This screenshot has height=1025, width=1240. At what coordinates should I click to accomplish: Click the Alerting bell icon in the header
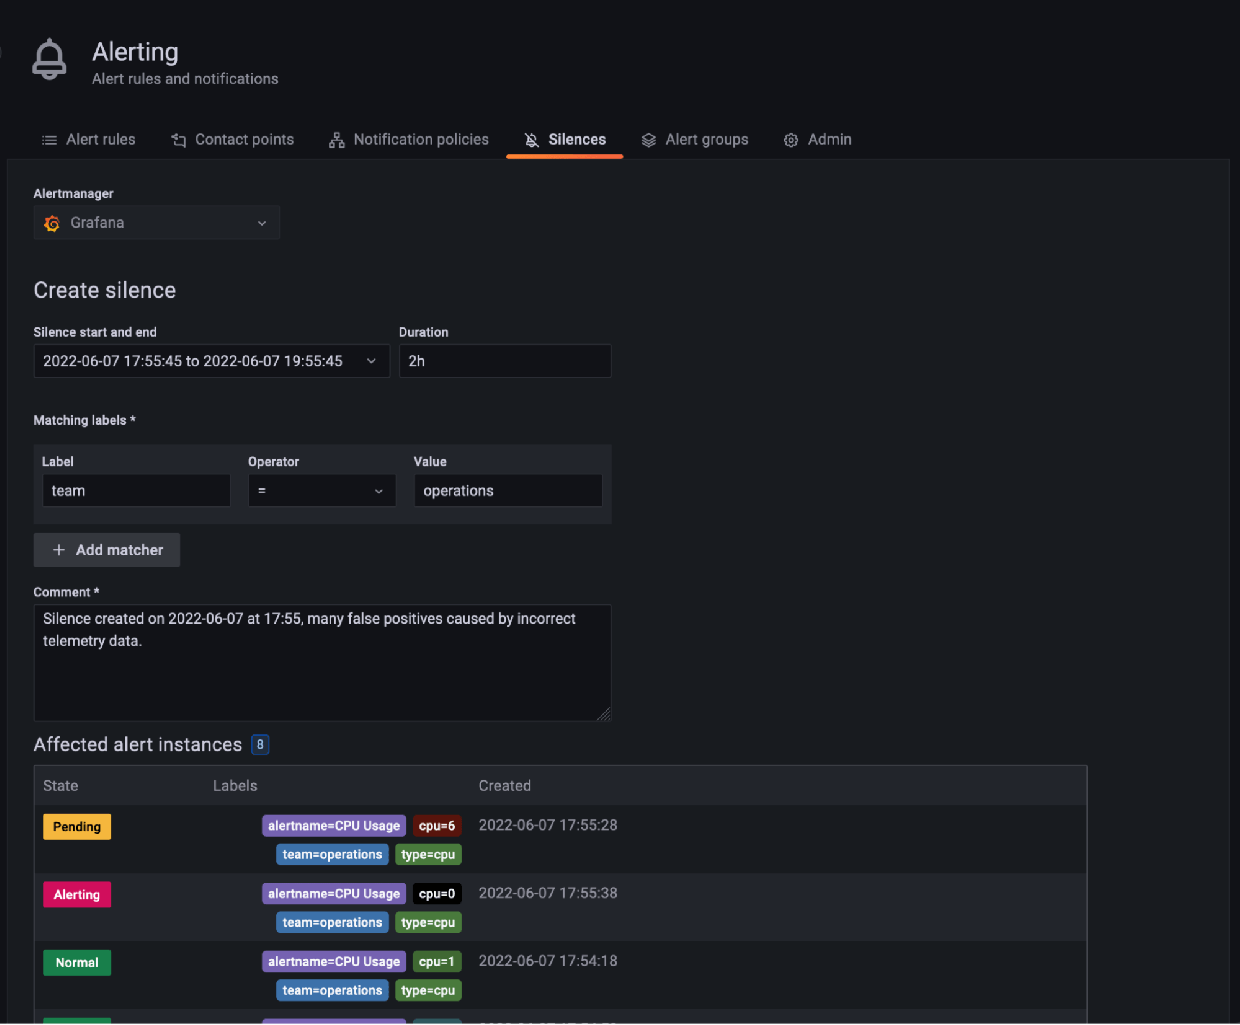[x=49, y=59]
